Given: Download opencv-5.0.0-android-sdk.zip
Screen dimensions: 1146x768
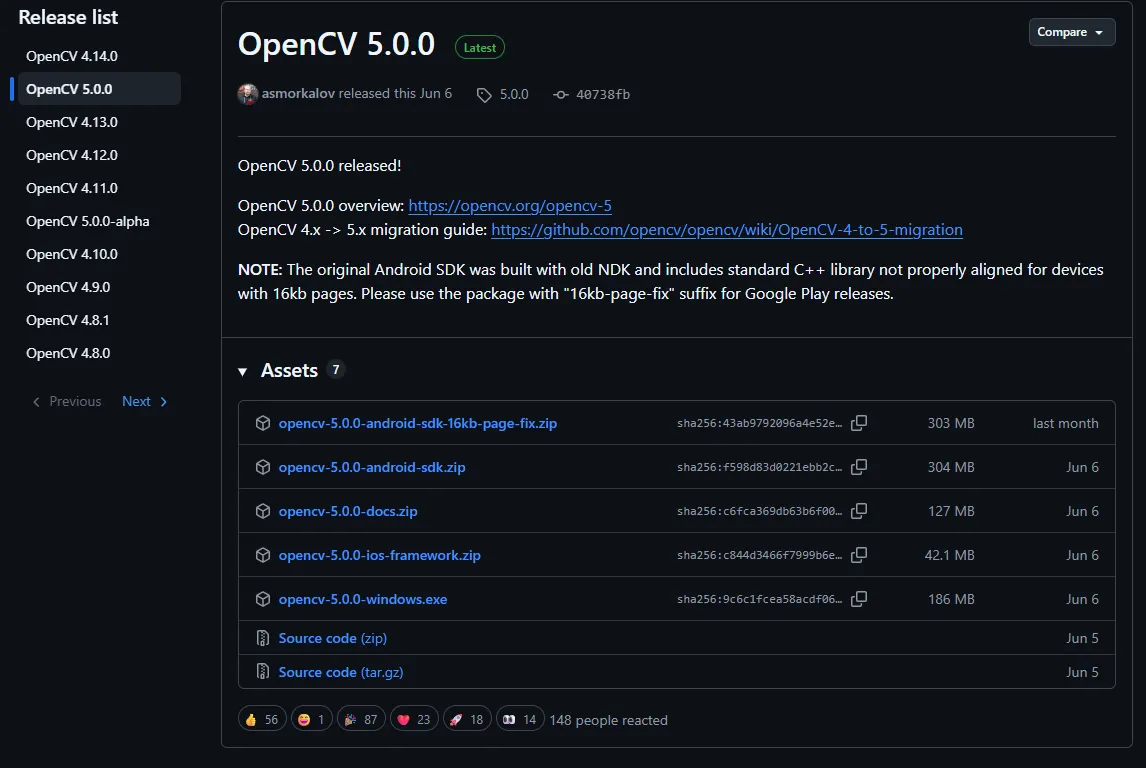Looking at the screenshot, I should [x=371, y=467].
